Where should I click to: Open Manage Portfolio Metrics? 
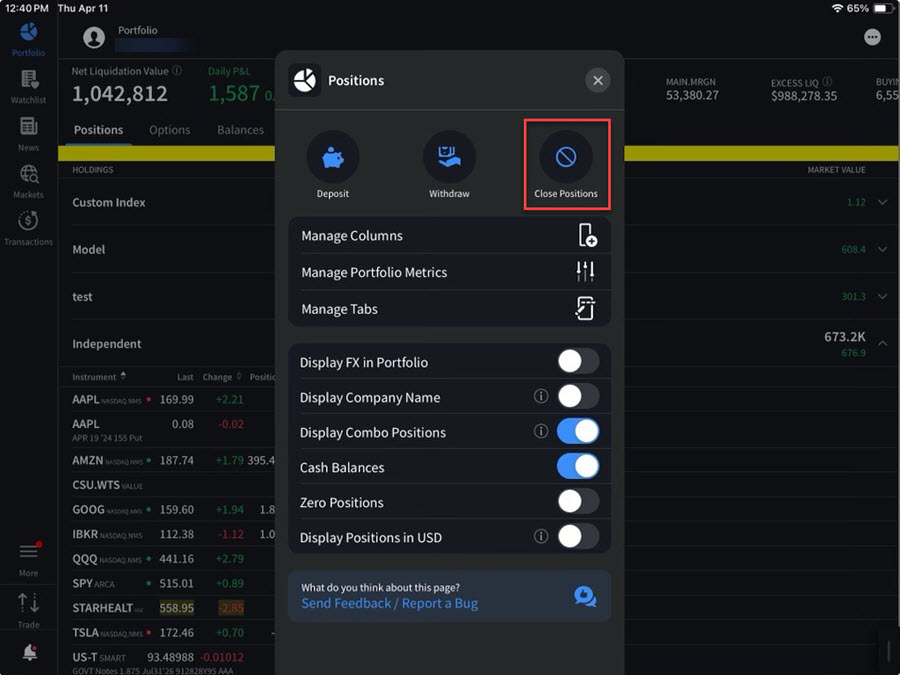[449, 272]
